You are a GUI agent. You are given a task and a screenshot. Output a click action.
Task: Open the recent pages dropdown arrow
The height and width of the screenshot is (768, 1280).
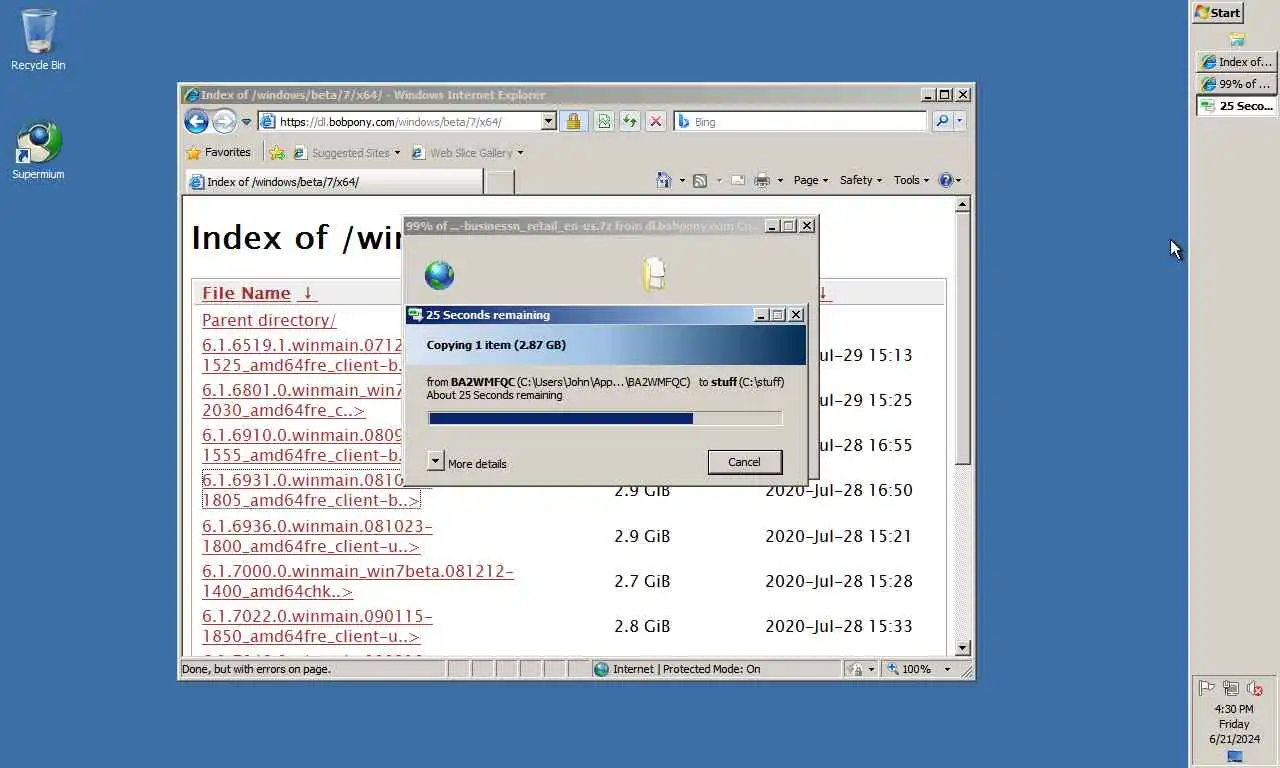click(x=246, y=122)
